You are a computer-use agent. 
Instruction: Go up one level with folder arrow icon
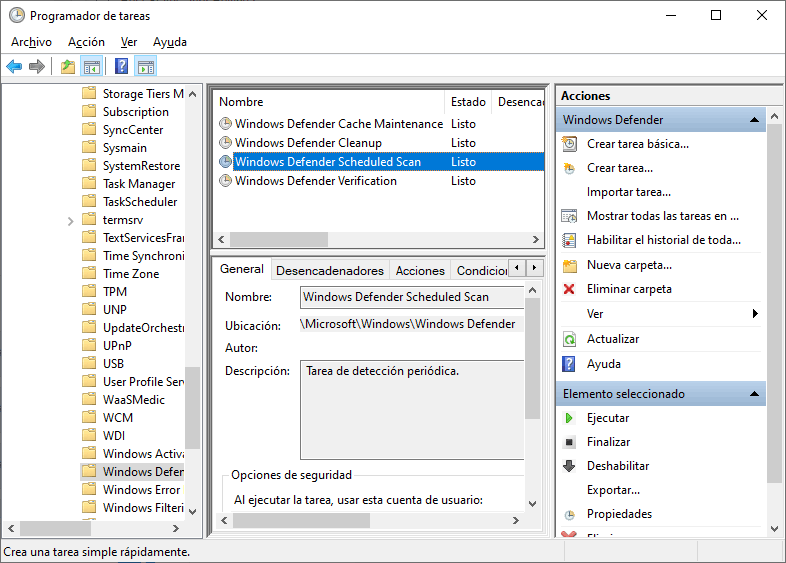tap(68, 66)
